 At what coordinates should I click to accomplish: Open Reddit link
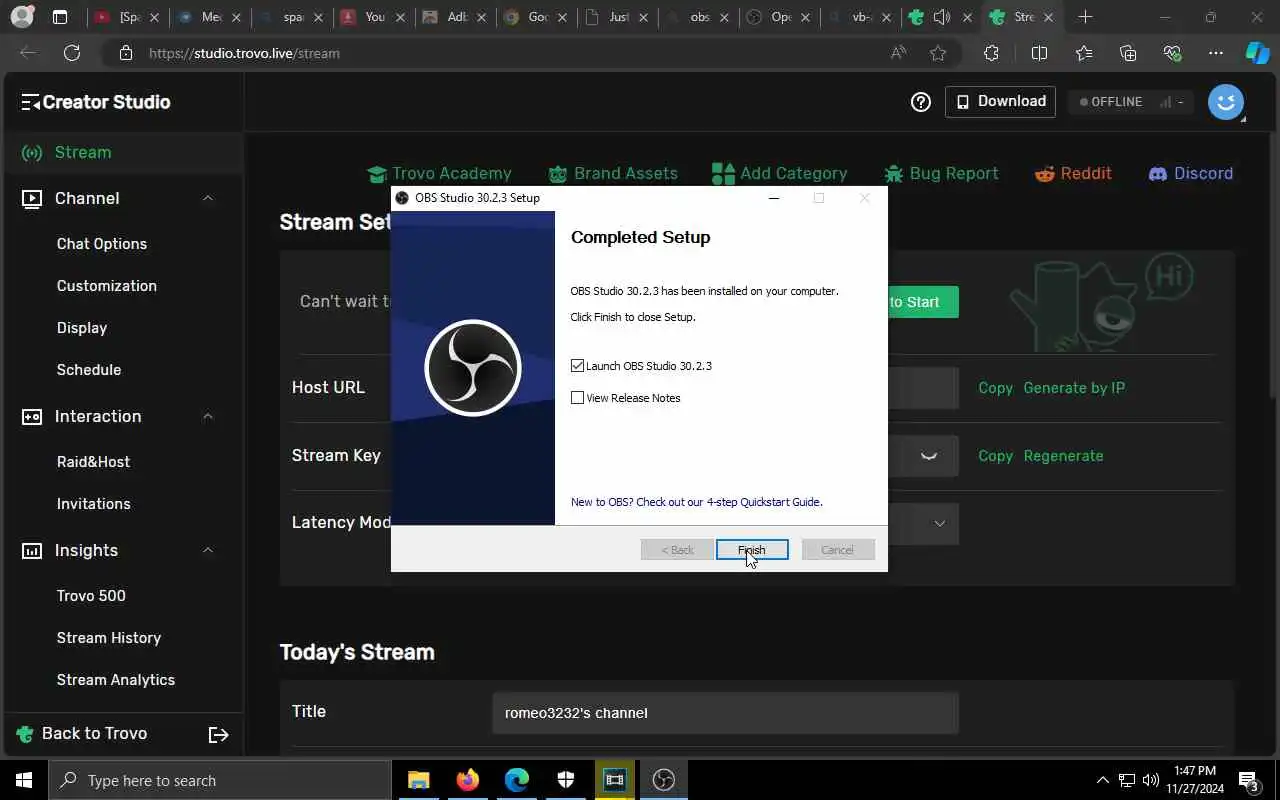point(1073,174)
